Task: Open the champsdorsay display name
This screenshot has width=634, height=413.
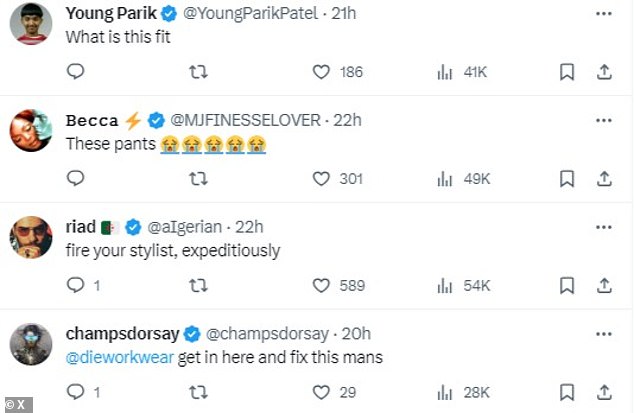Action: (x=123, y=334)
